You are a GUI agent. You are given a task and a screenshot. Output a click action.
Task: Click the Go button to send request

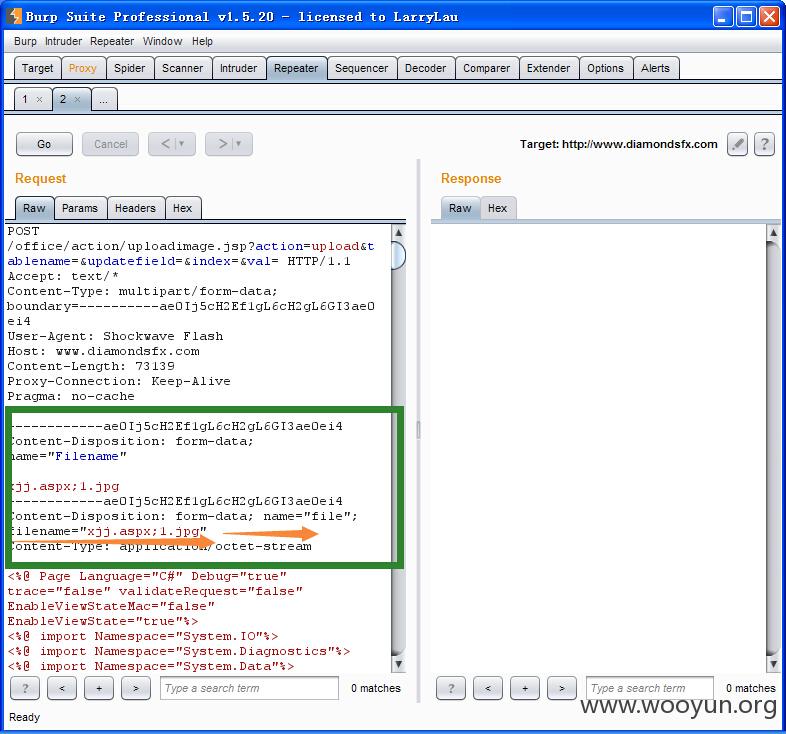tap(44, 144)
